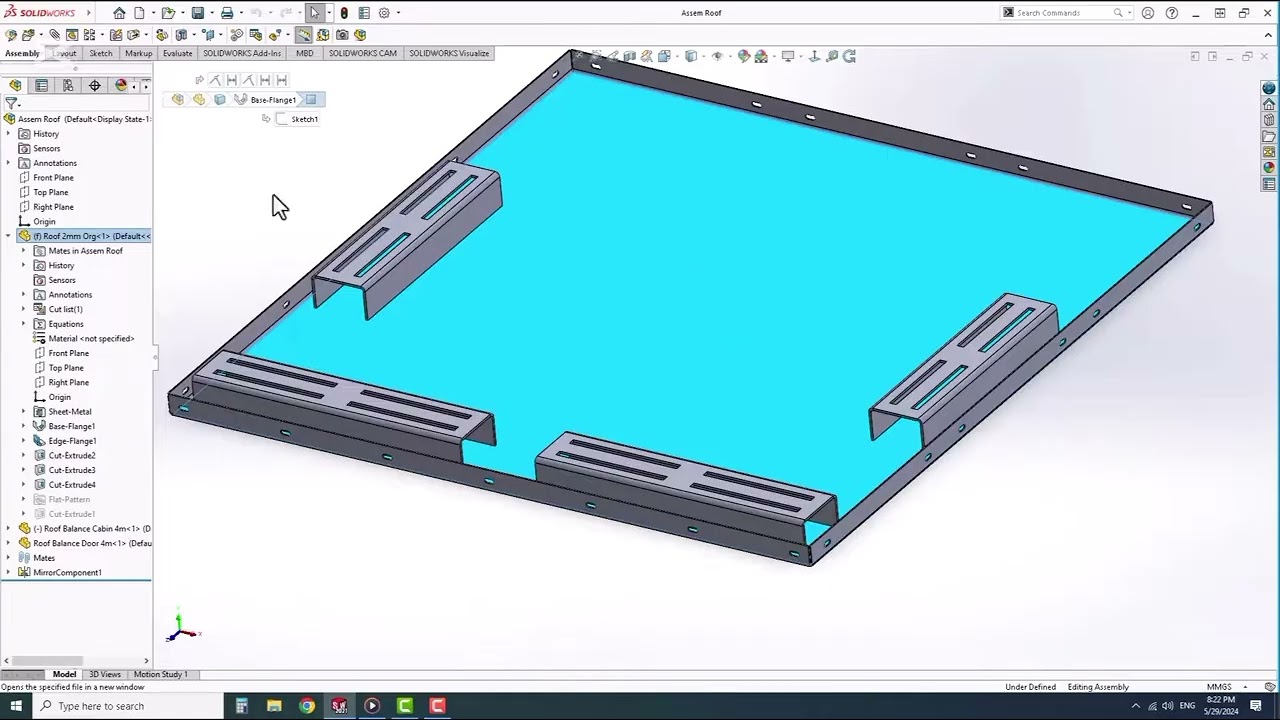
Task: Open View Settings monitor icon
Action: [x=788, y=57]
